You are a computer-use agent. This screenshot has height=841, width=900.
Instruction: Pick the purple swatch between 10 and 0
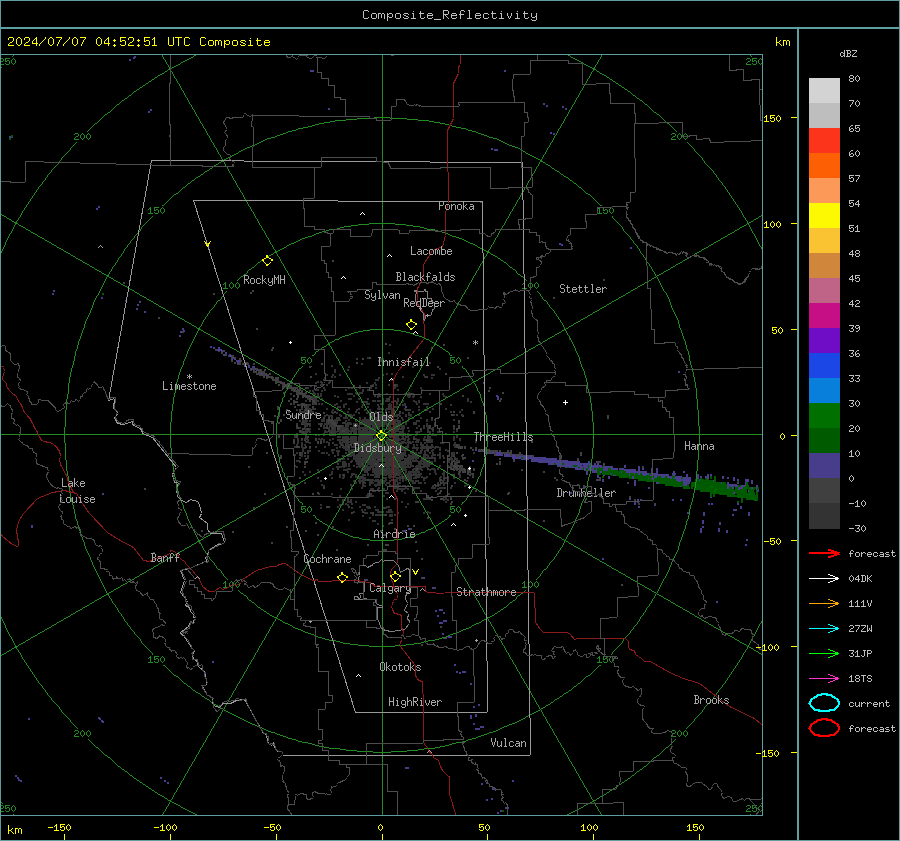pyautogui.click(x=824, y=466)
